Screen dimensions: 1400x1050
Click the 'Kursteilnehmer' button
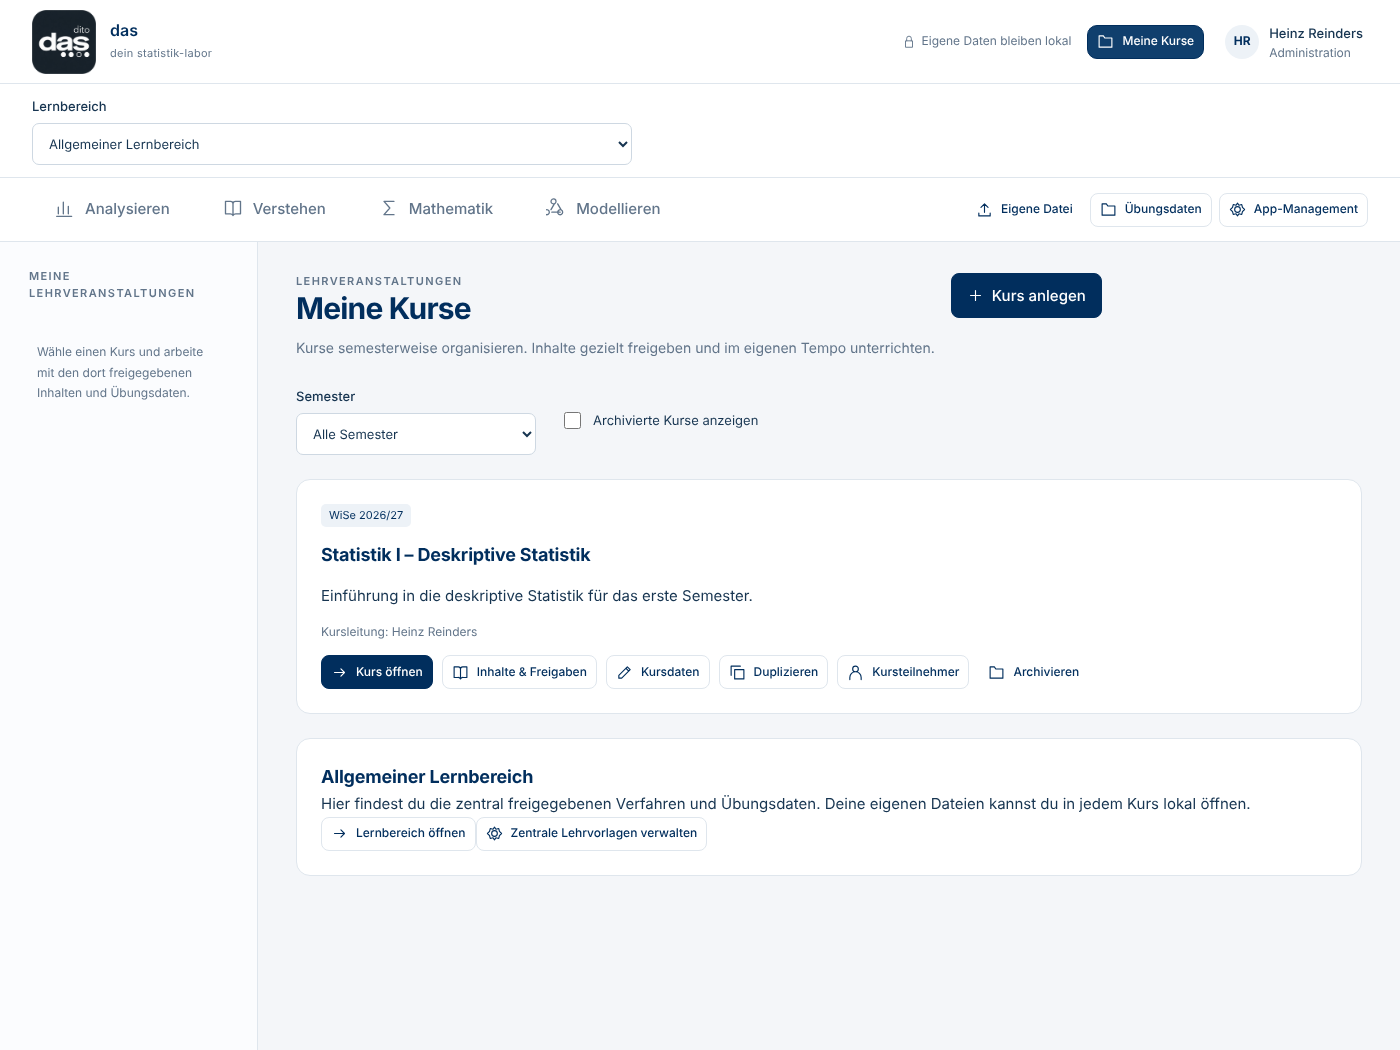903,672
